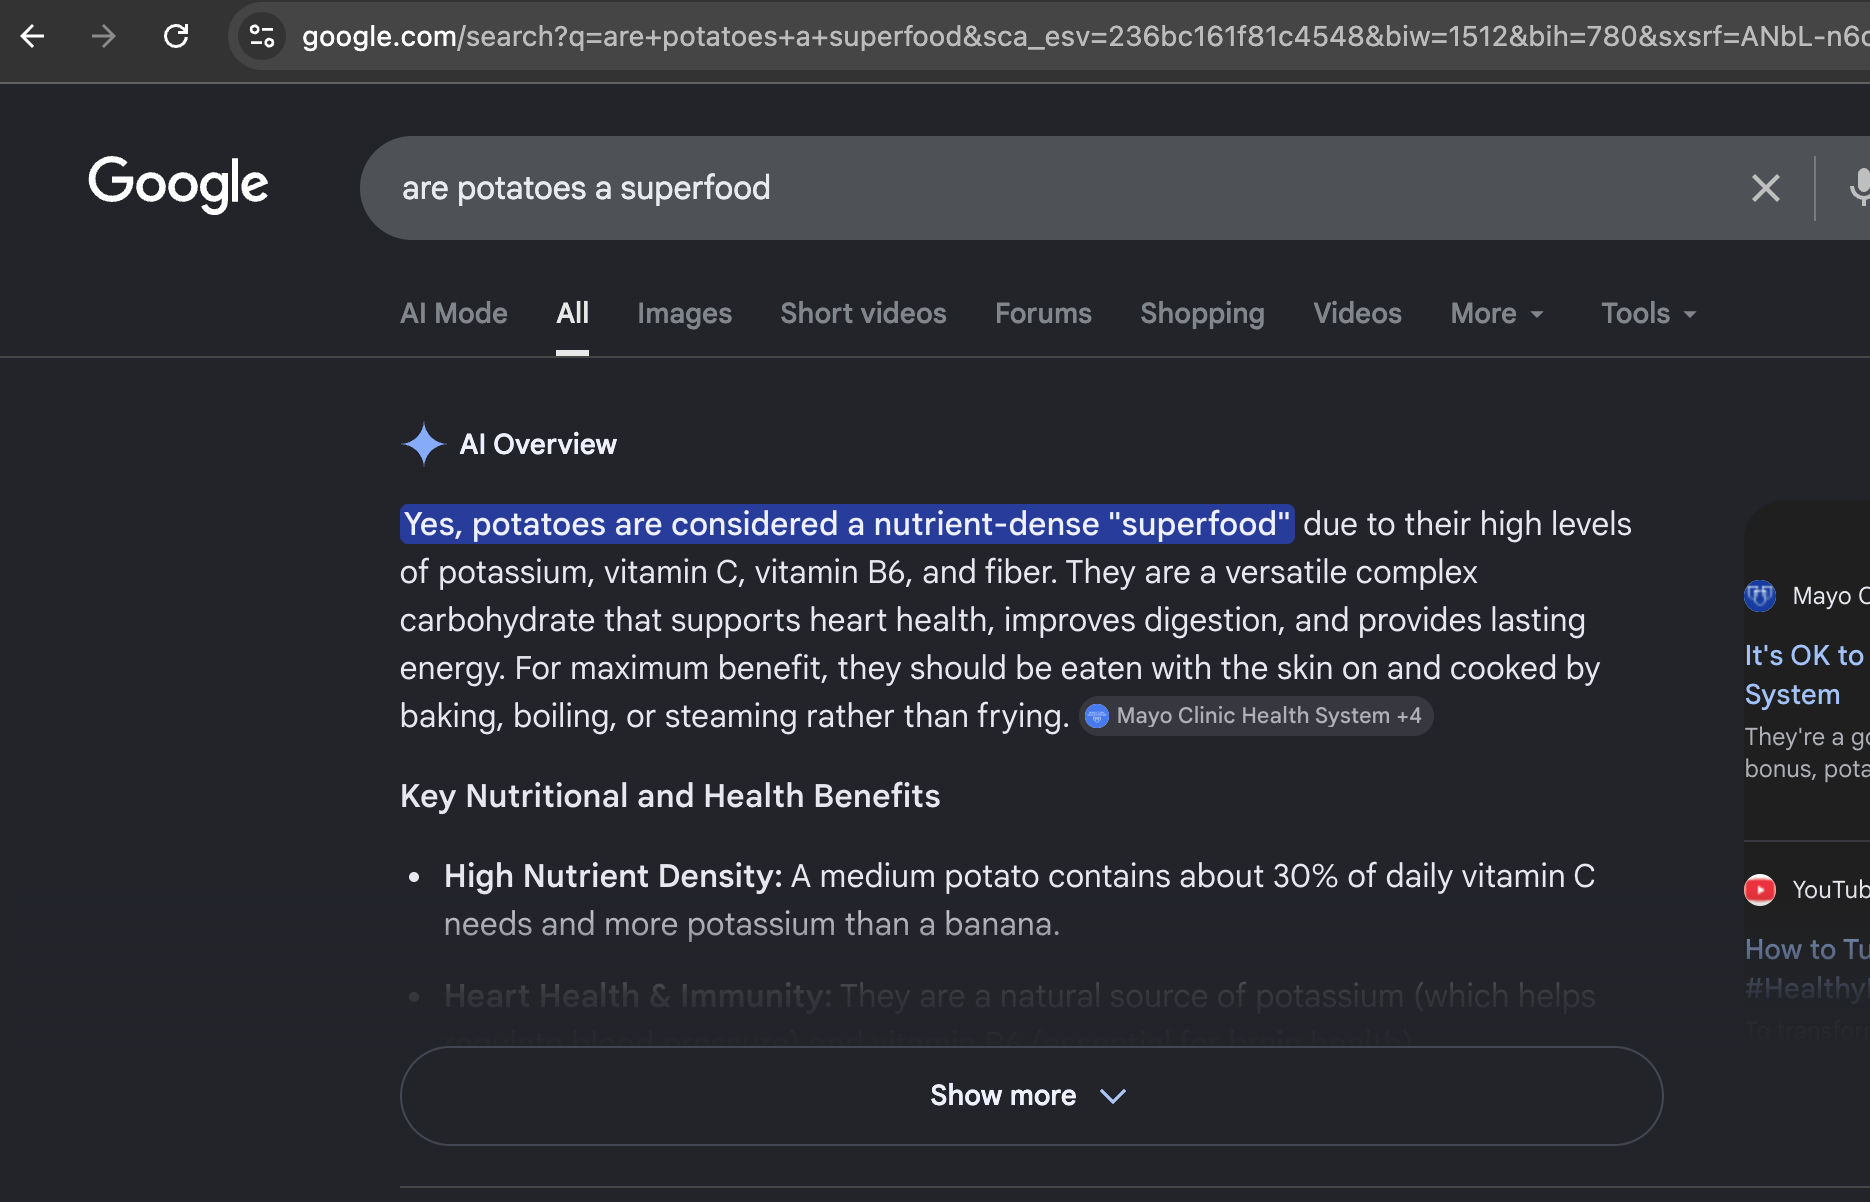Switch to Shopping tab

(x=1202, y=314)
